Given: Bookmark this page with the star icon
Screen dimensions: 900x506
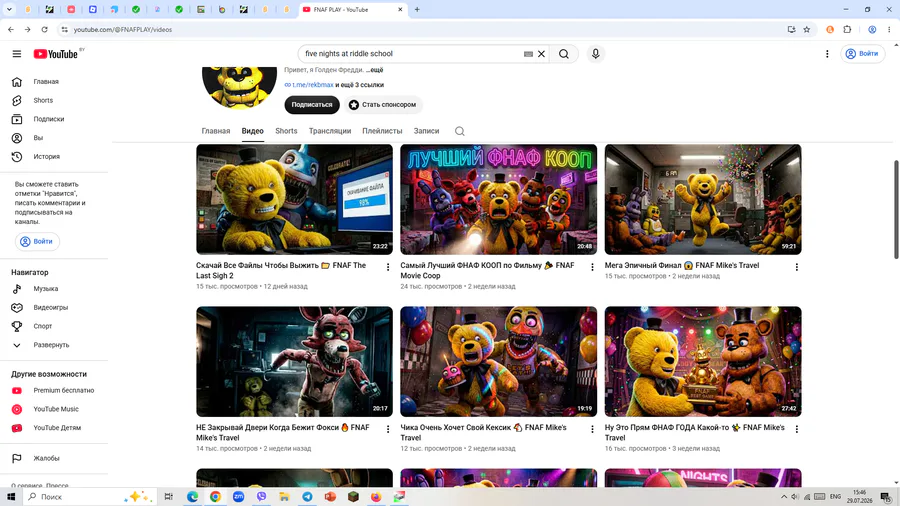Looking at the screenshot, I should point(806,29).
